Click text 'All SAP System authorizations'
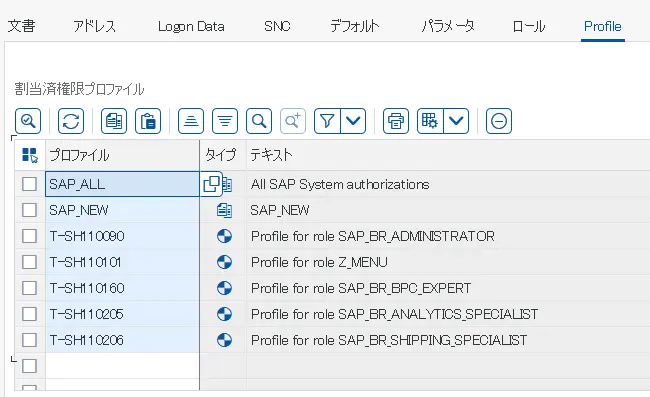 pyautogui.click(x=340, y=184)
